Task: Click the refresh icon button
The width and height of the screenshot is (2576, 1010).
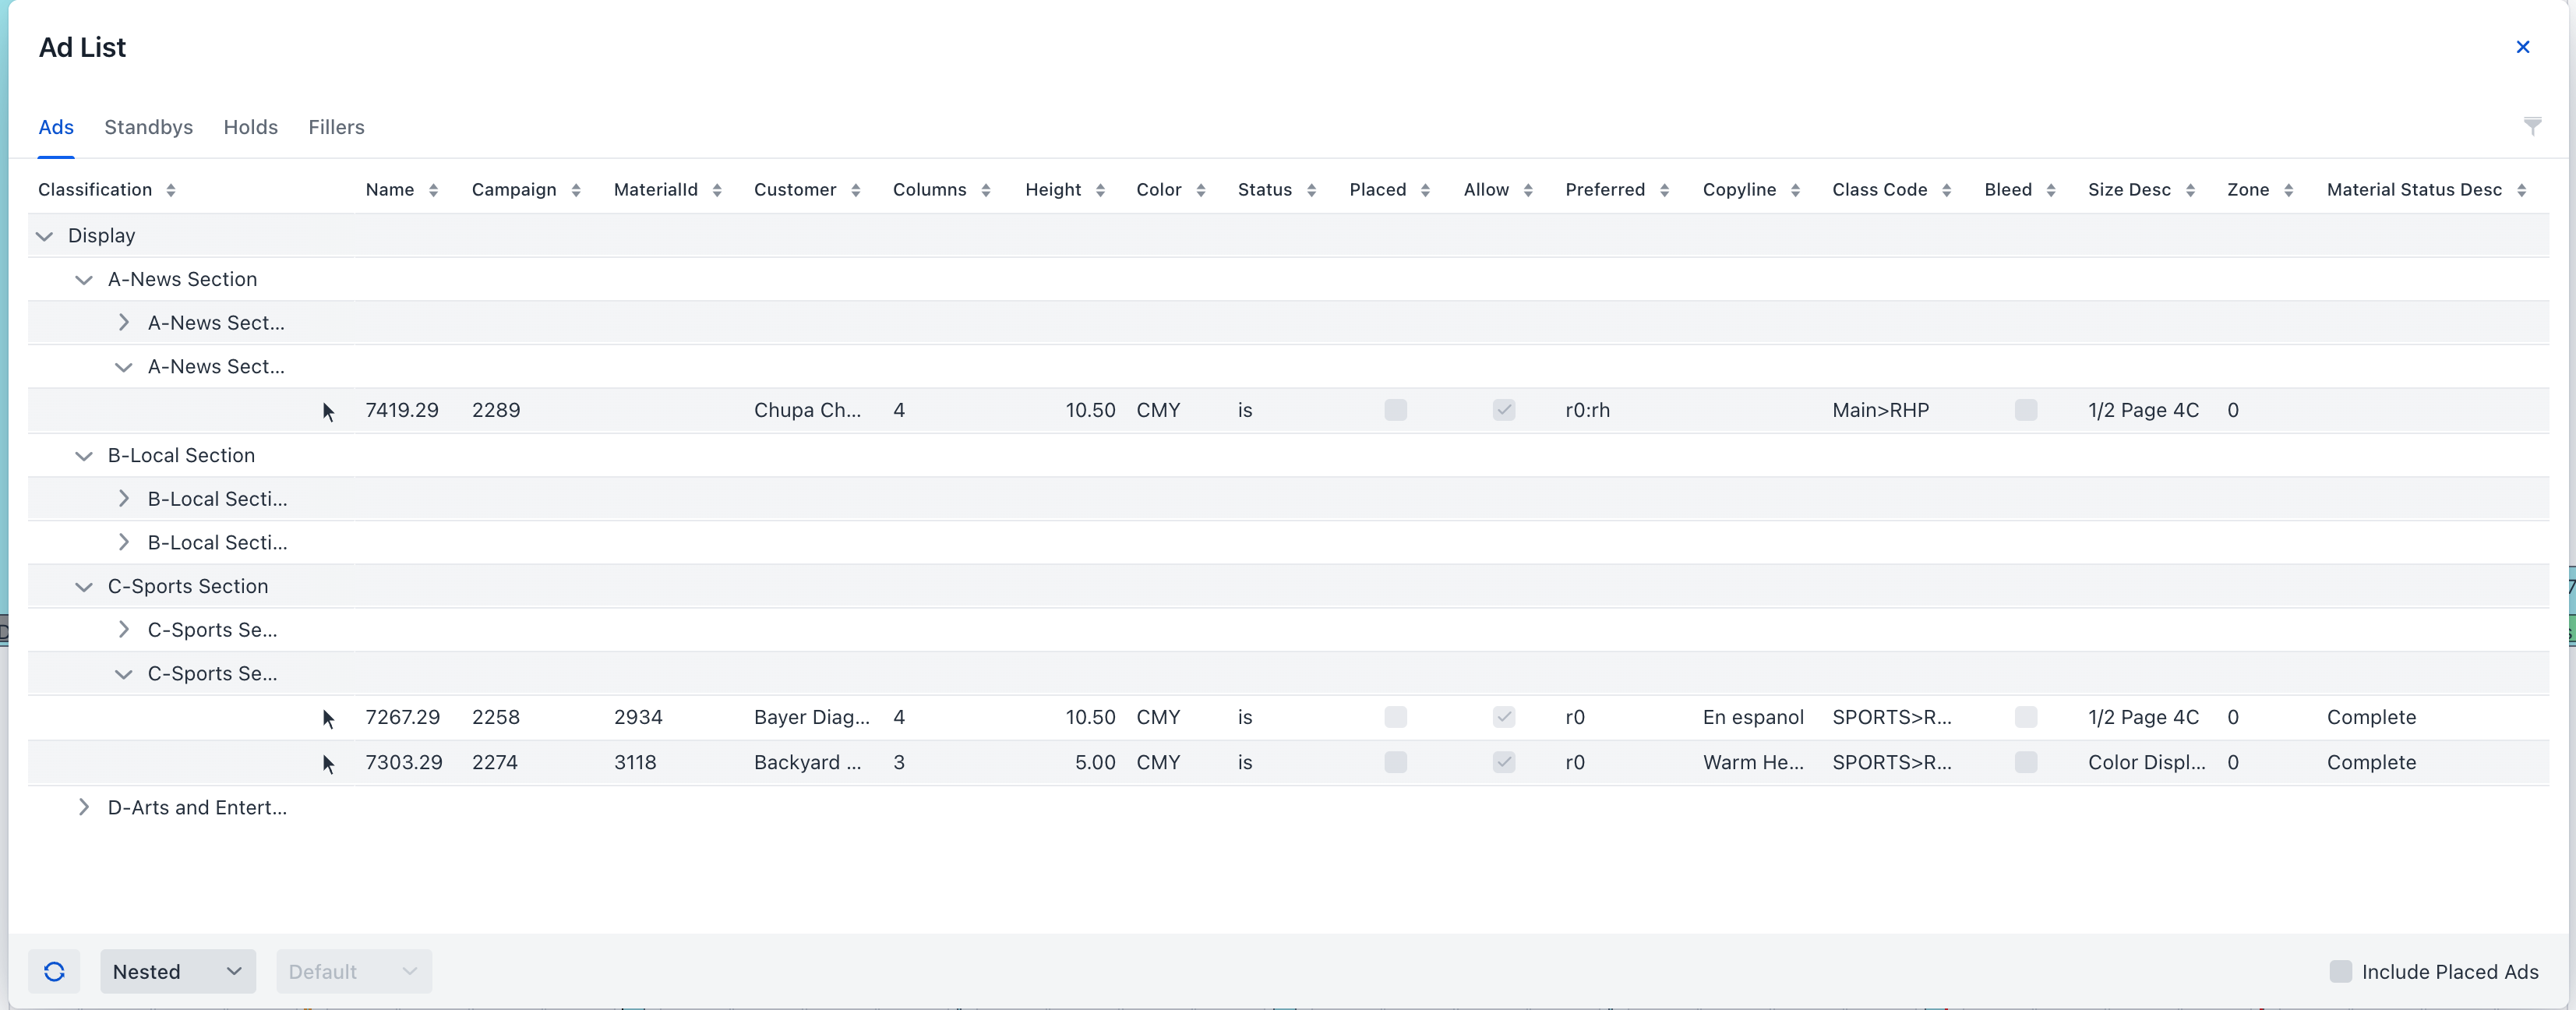Action: (x=54, y=971)
